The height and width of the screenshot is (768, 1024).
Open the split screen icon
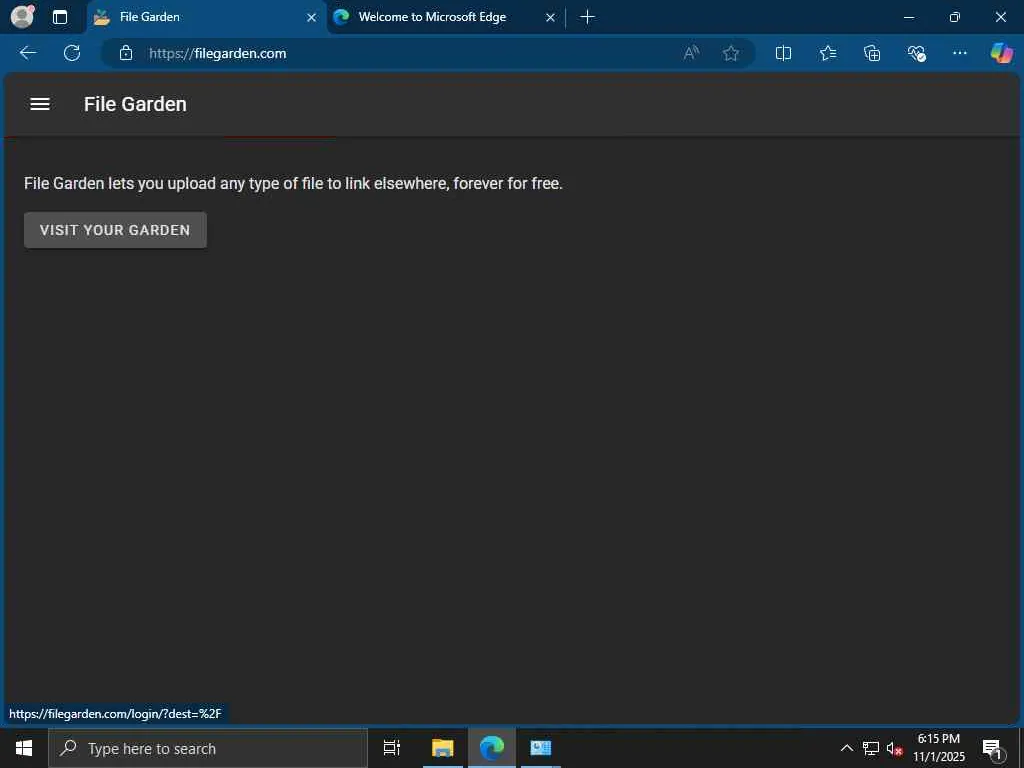[x=783, y=53]
